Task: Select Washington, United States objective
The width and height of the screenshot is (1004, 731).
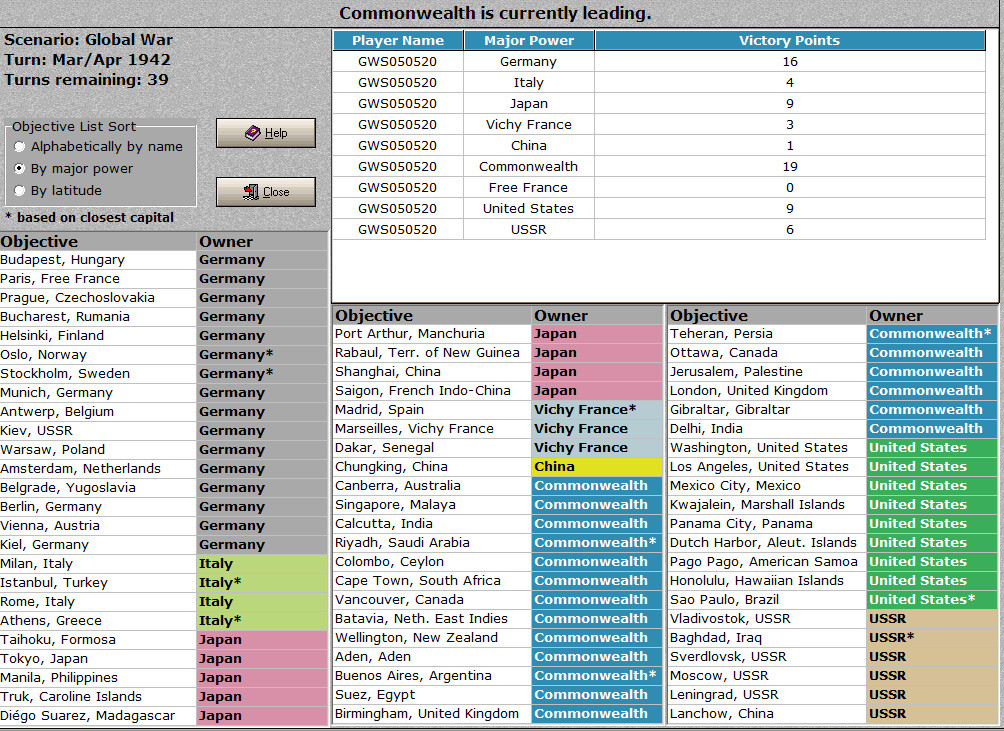Action: click(767, 447)
